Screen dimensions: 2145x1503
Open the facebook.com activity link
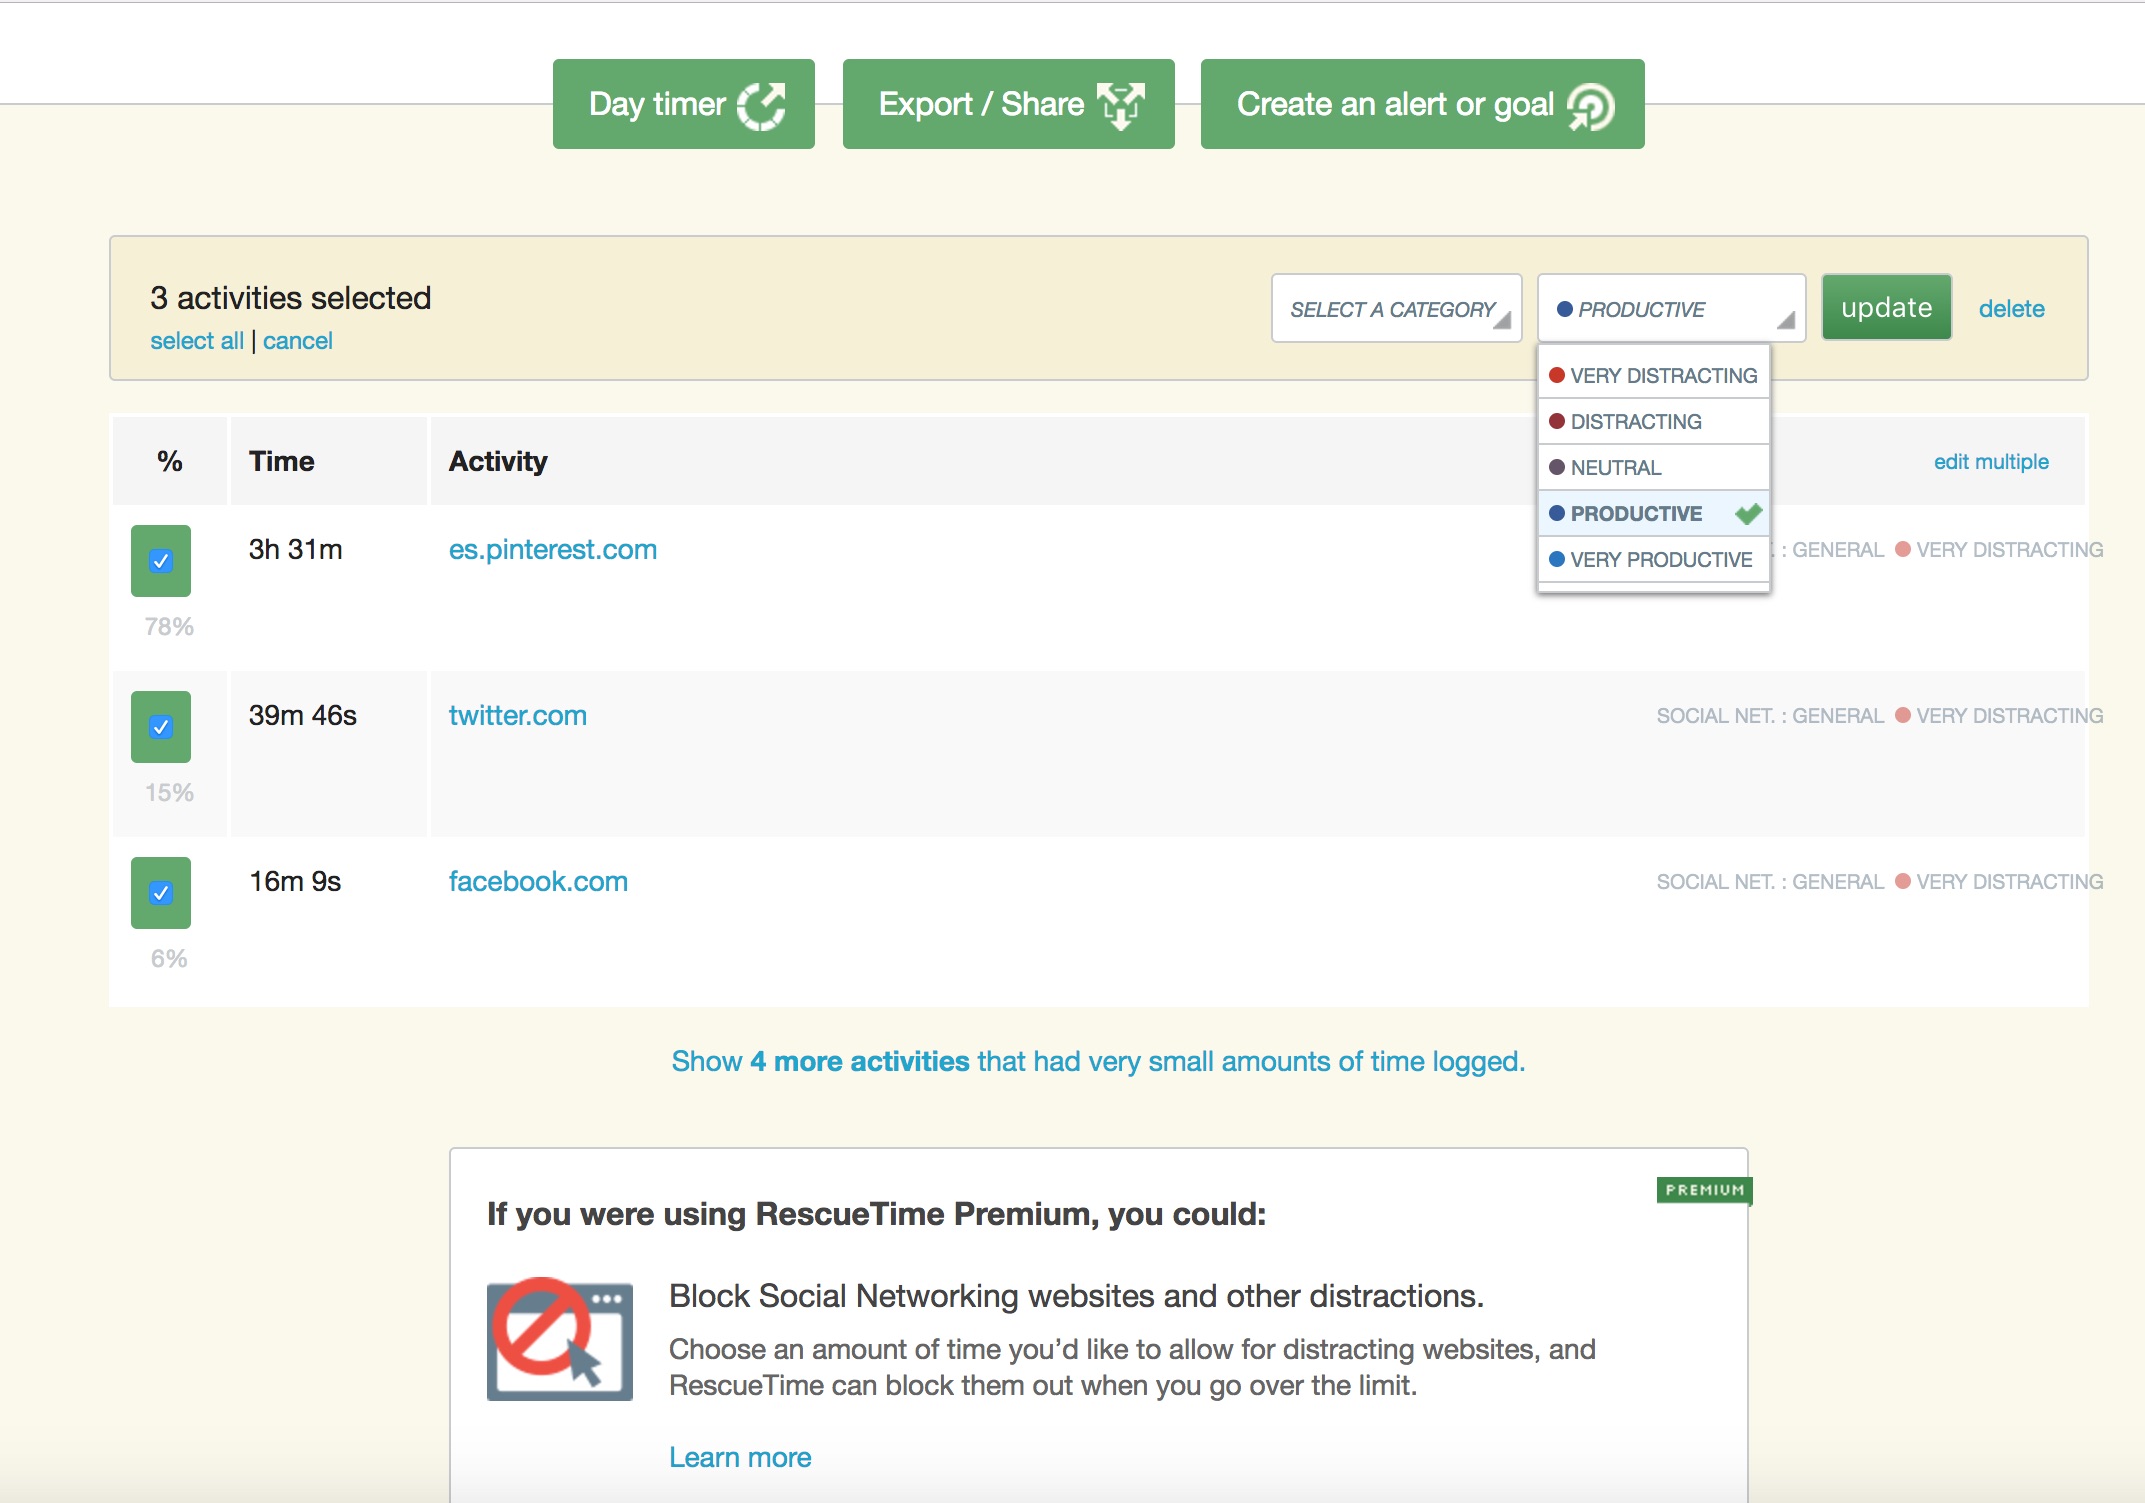pos(538,882)
